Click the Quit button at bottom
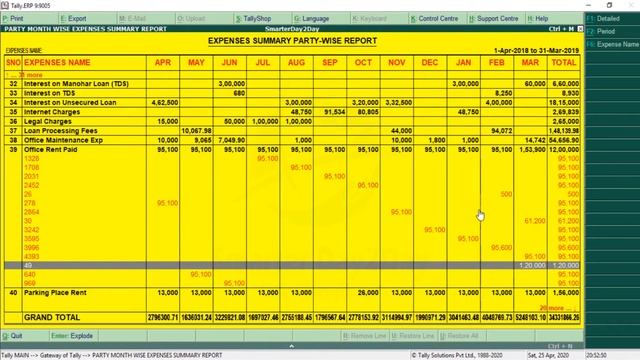 point(12,336)
